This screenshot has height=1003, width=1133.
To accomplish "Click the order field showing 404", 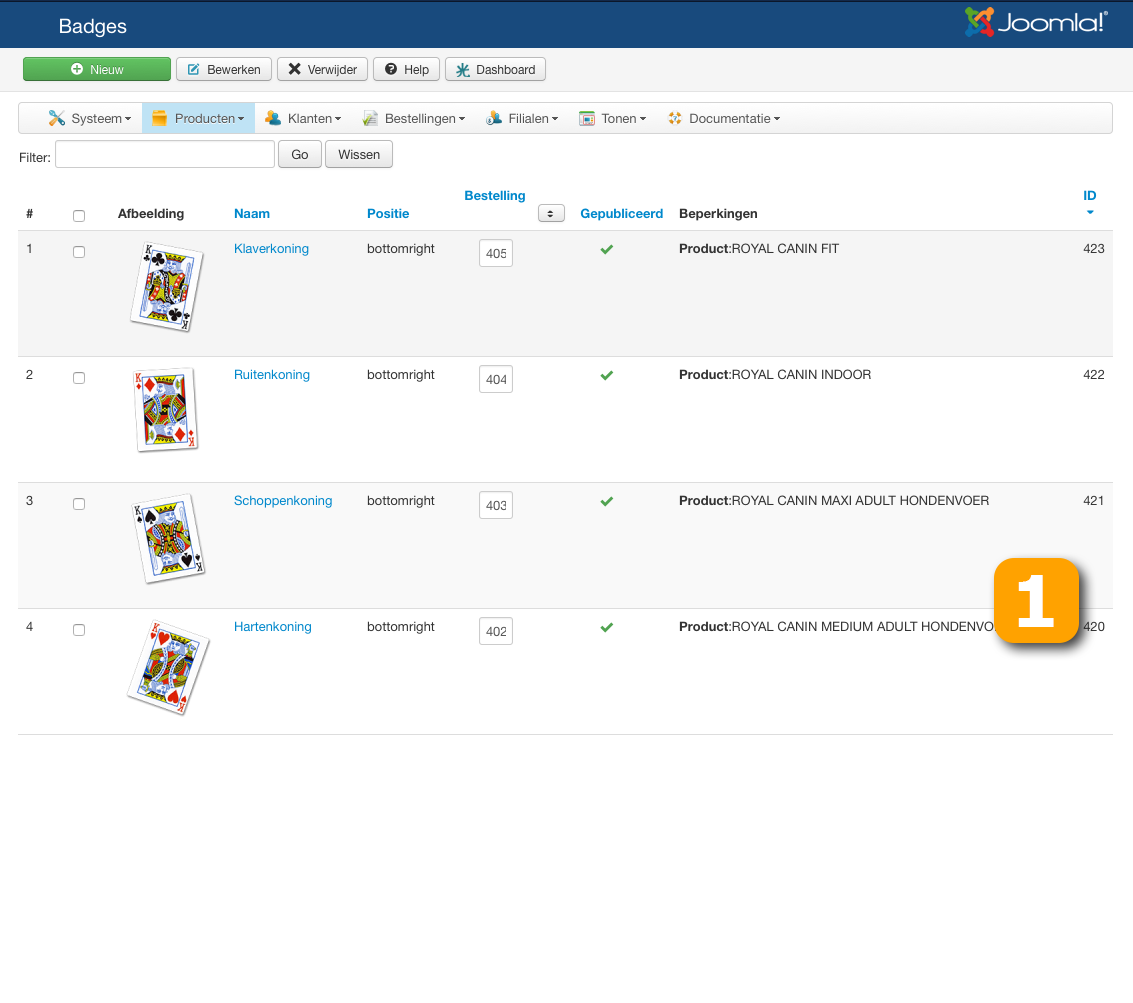I will [496, 379].
